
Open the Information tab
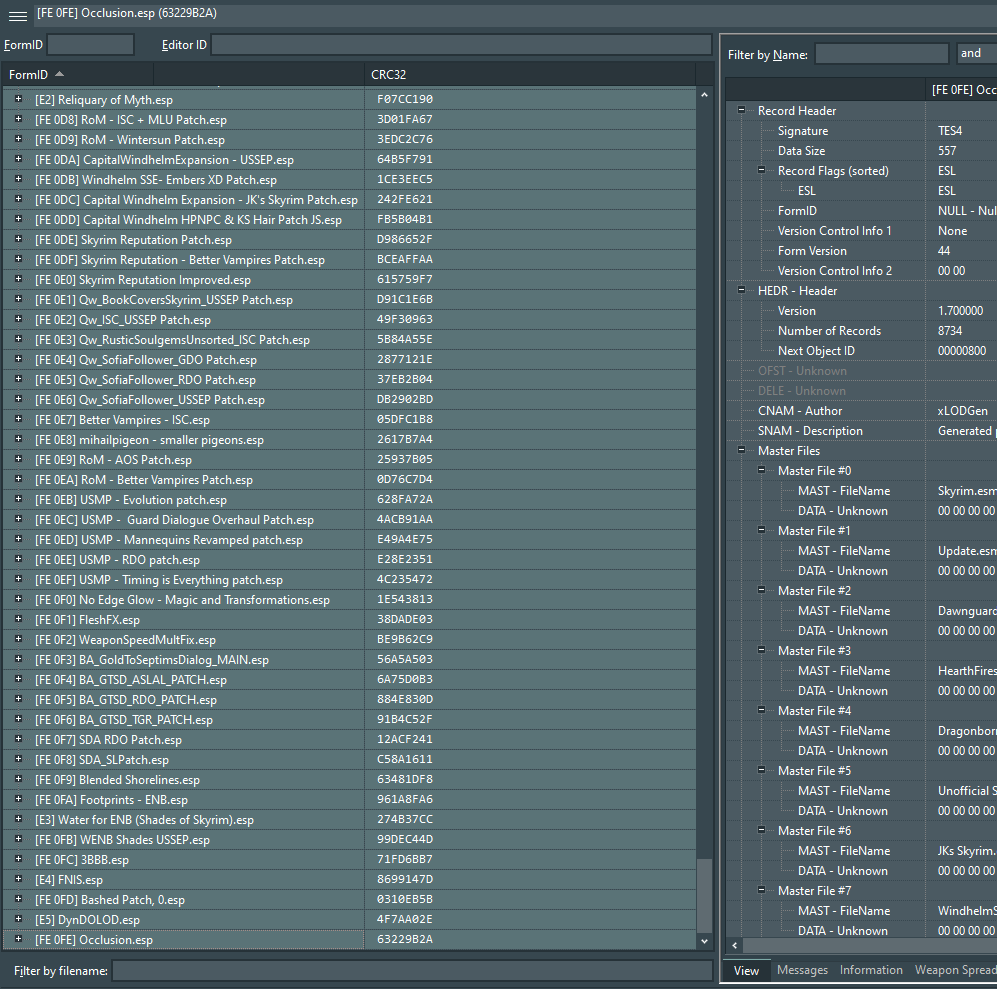(x=871, y=970)
